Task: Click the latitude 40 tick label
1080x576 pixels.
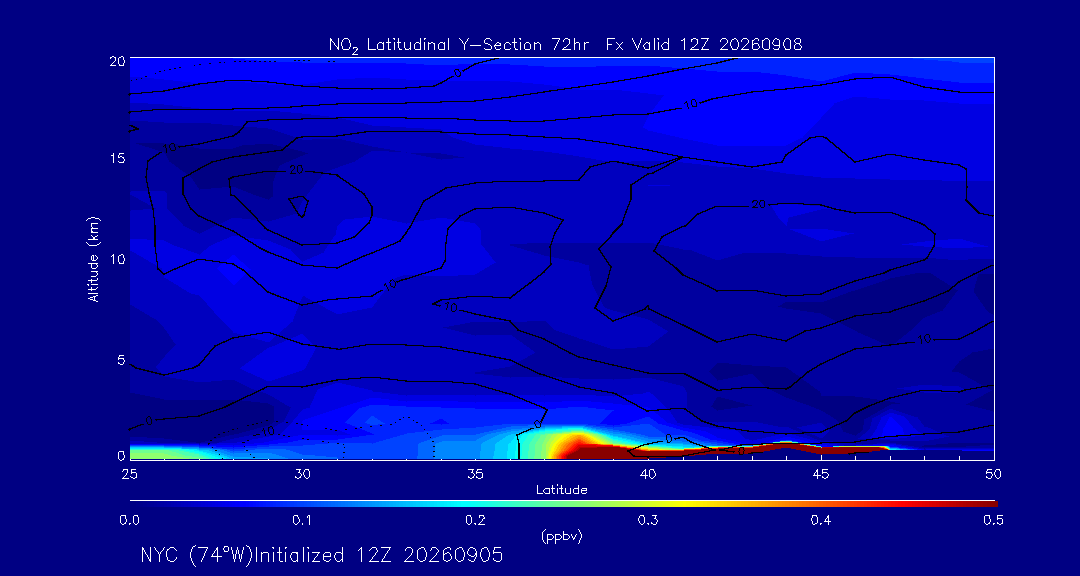Action: click(648, 474)
